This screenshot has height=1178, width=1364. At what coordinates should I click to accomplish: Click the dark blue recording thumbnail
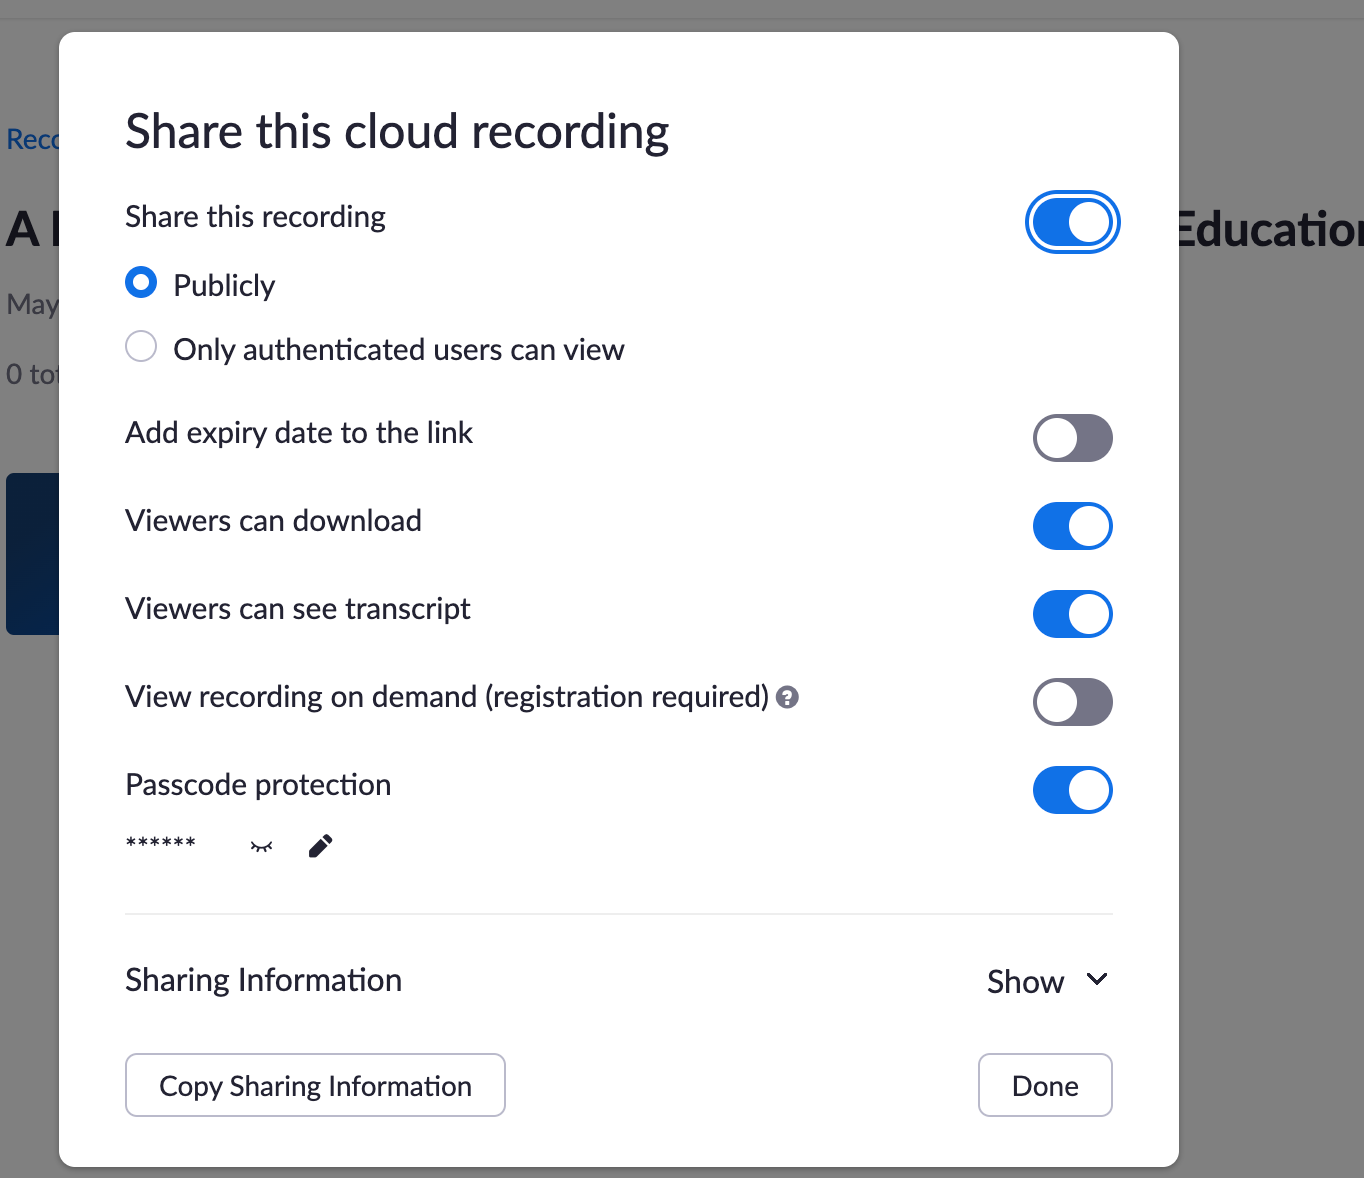[32, 553]
